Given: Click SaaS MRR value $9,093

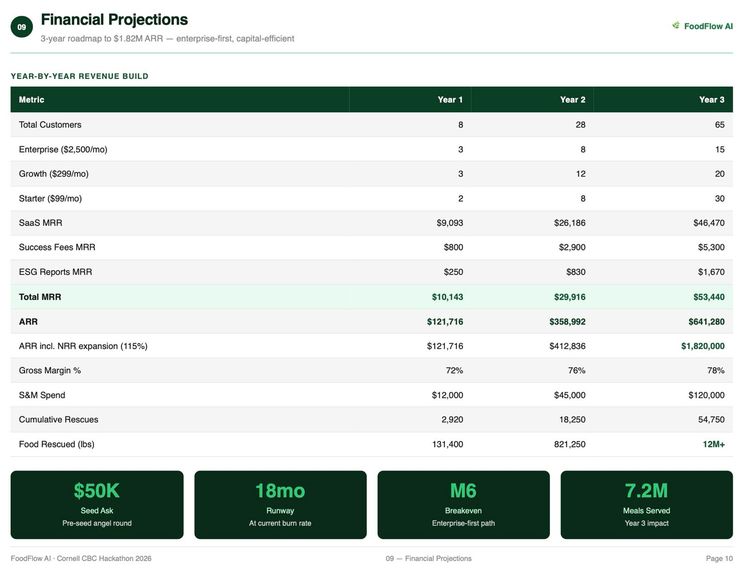Looking at the screenshot, I should [x=450, y=223].
